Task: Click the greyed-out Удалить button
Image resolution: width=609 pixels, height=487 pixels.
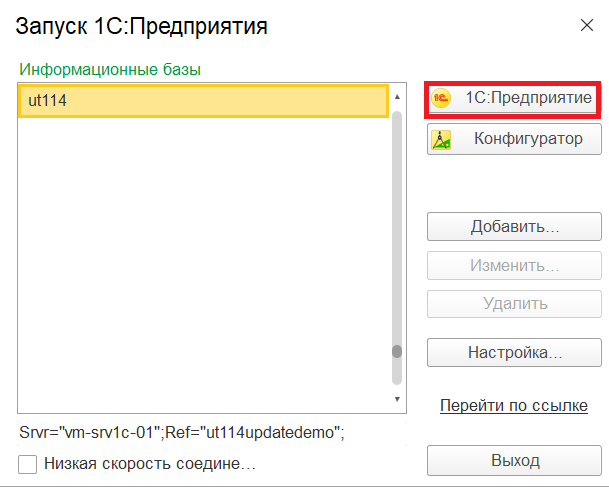Action: tap(514, 304)
